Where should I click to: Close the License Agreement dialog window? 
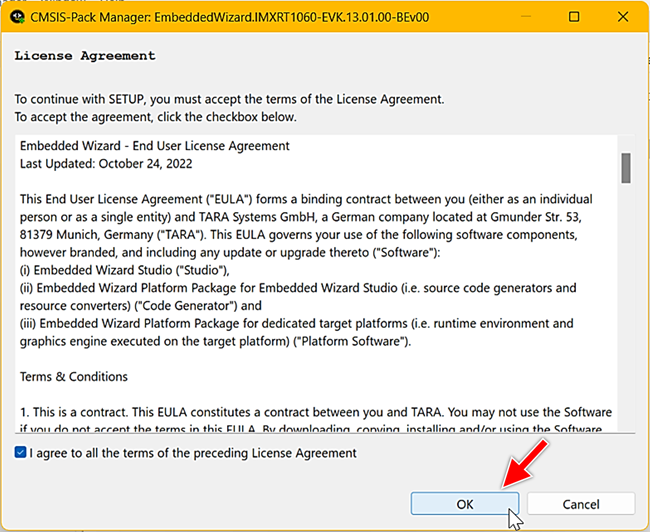(x=620, y=18)
